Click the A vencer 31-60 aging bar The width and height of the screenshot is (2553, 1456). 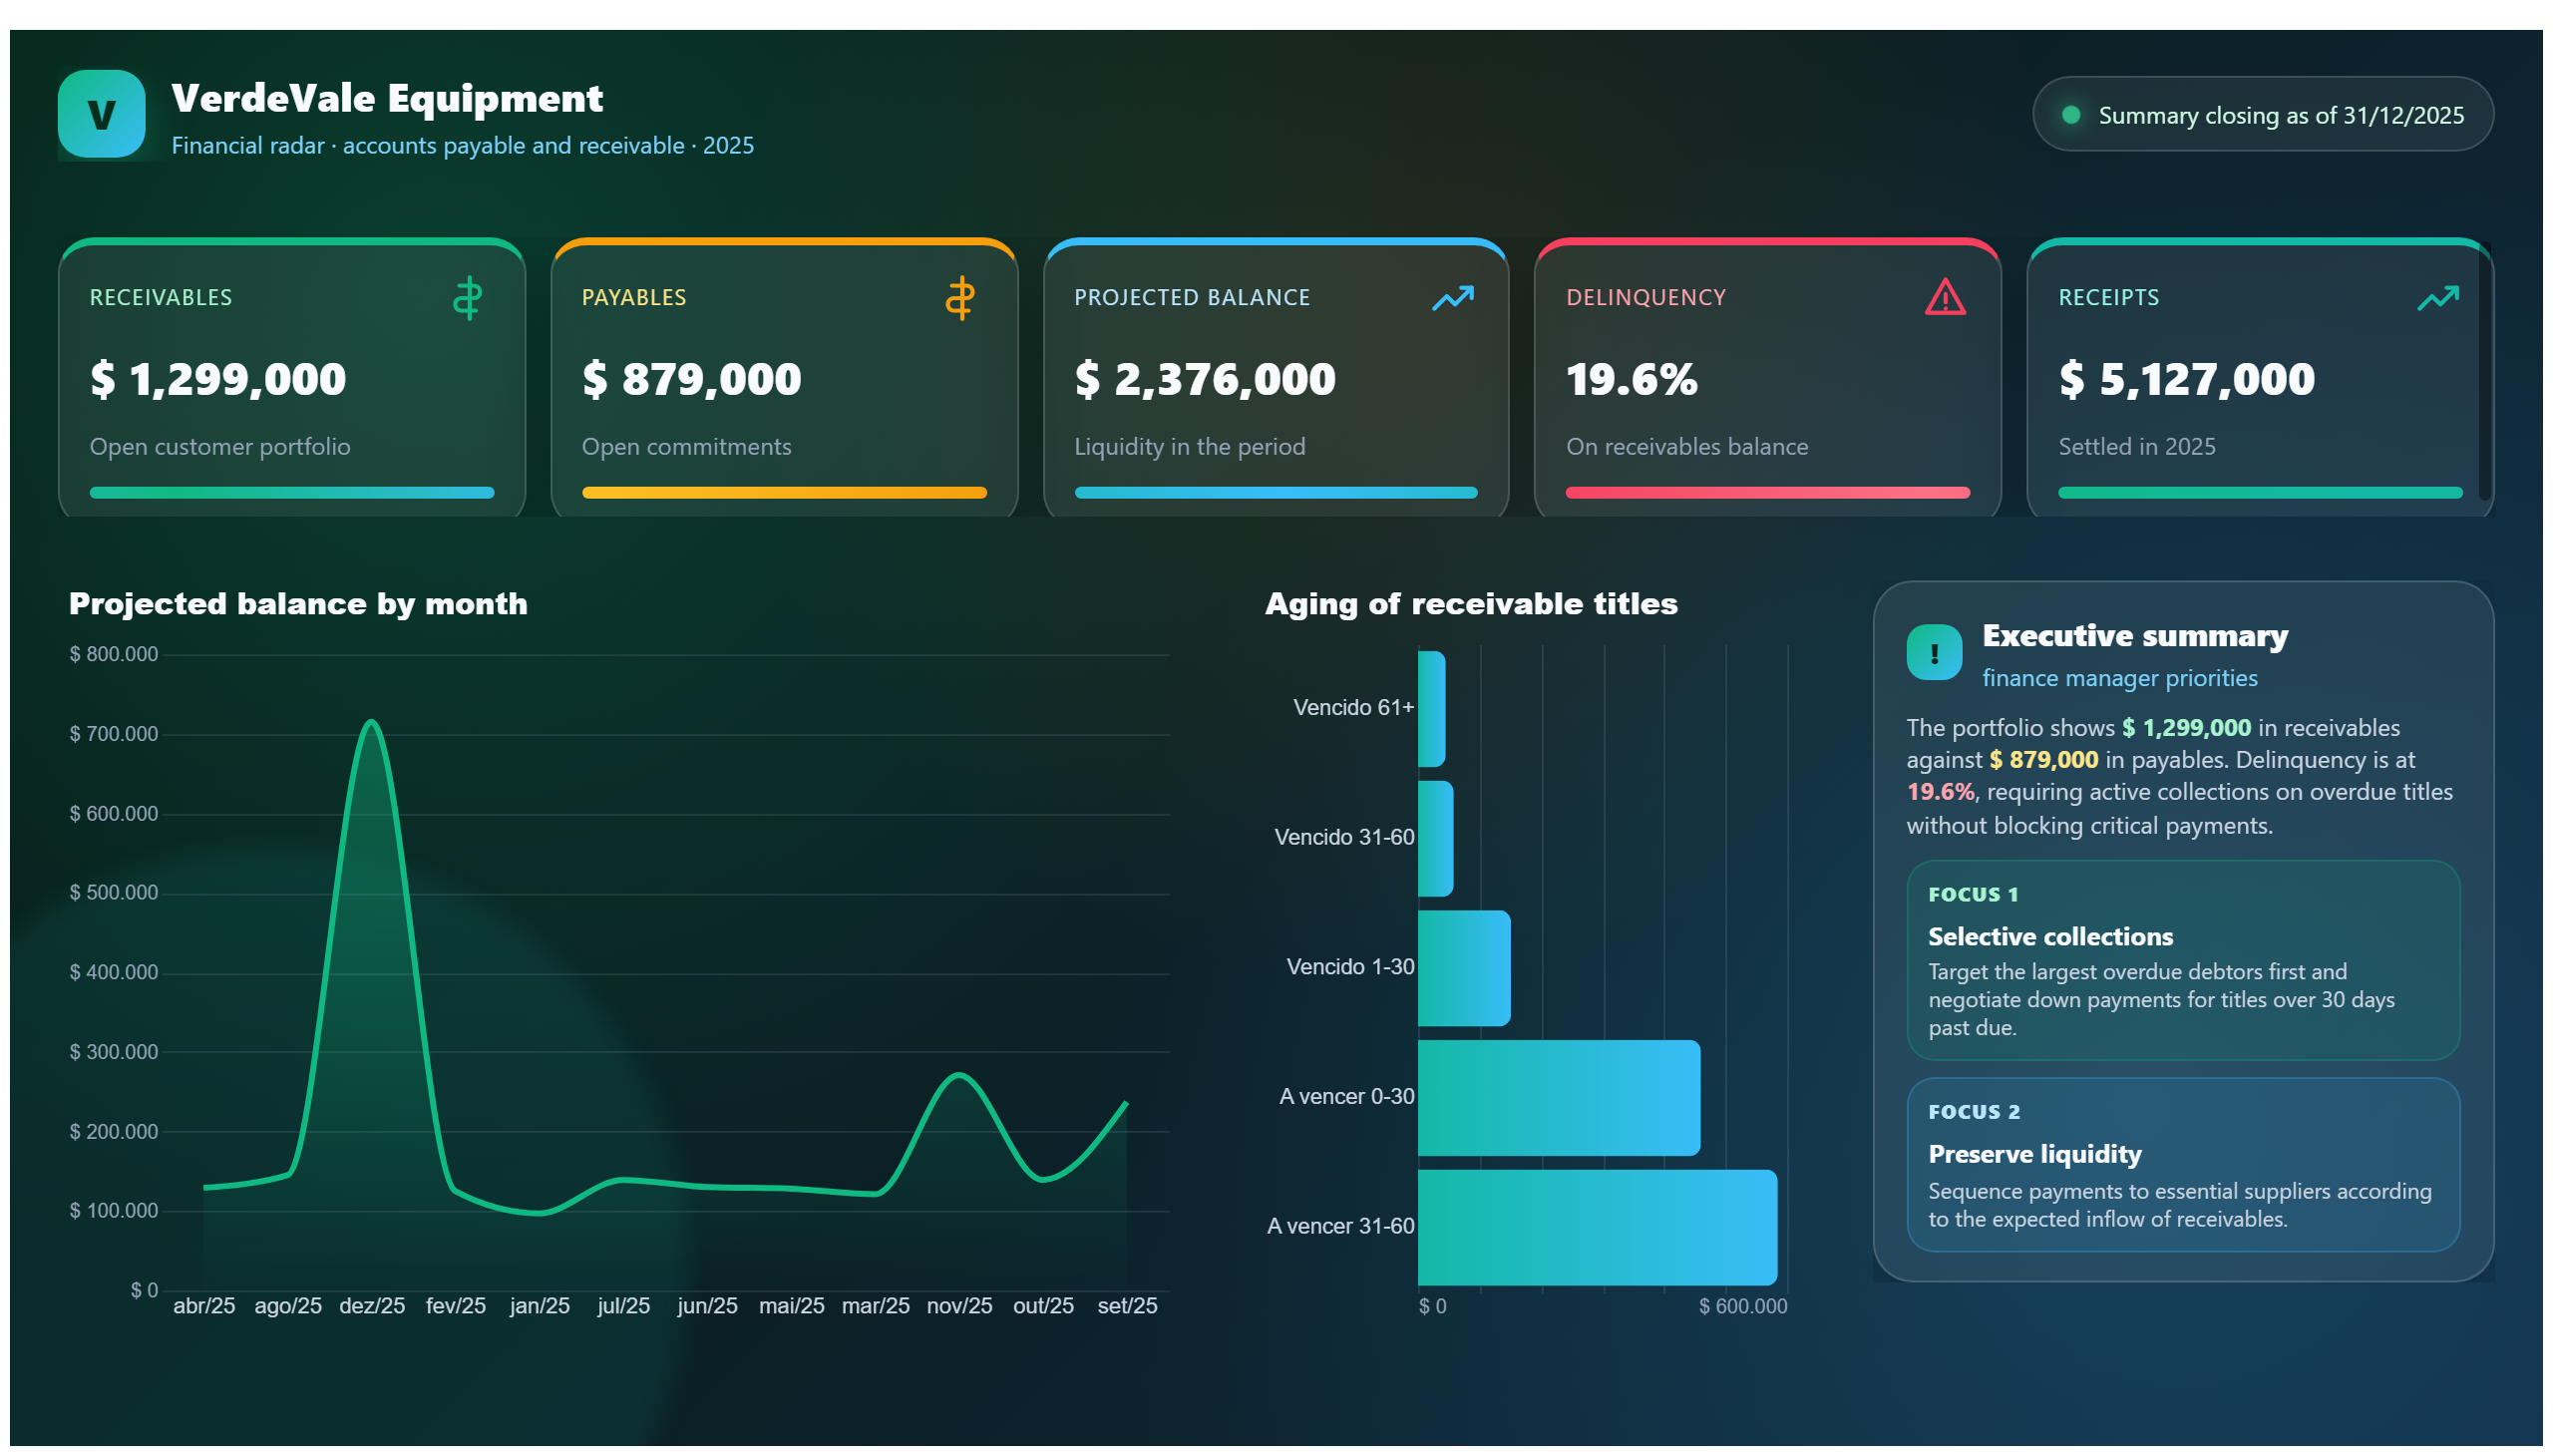pyautogui.click(x=1597, y=1227)
